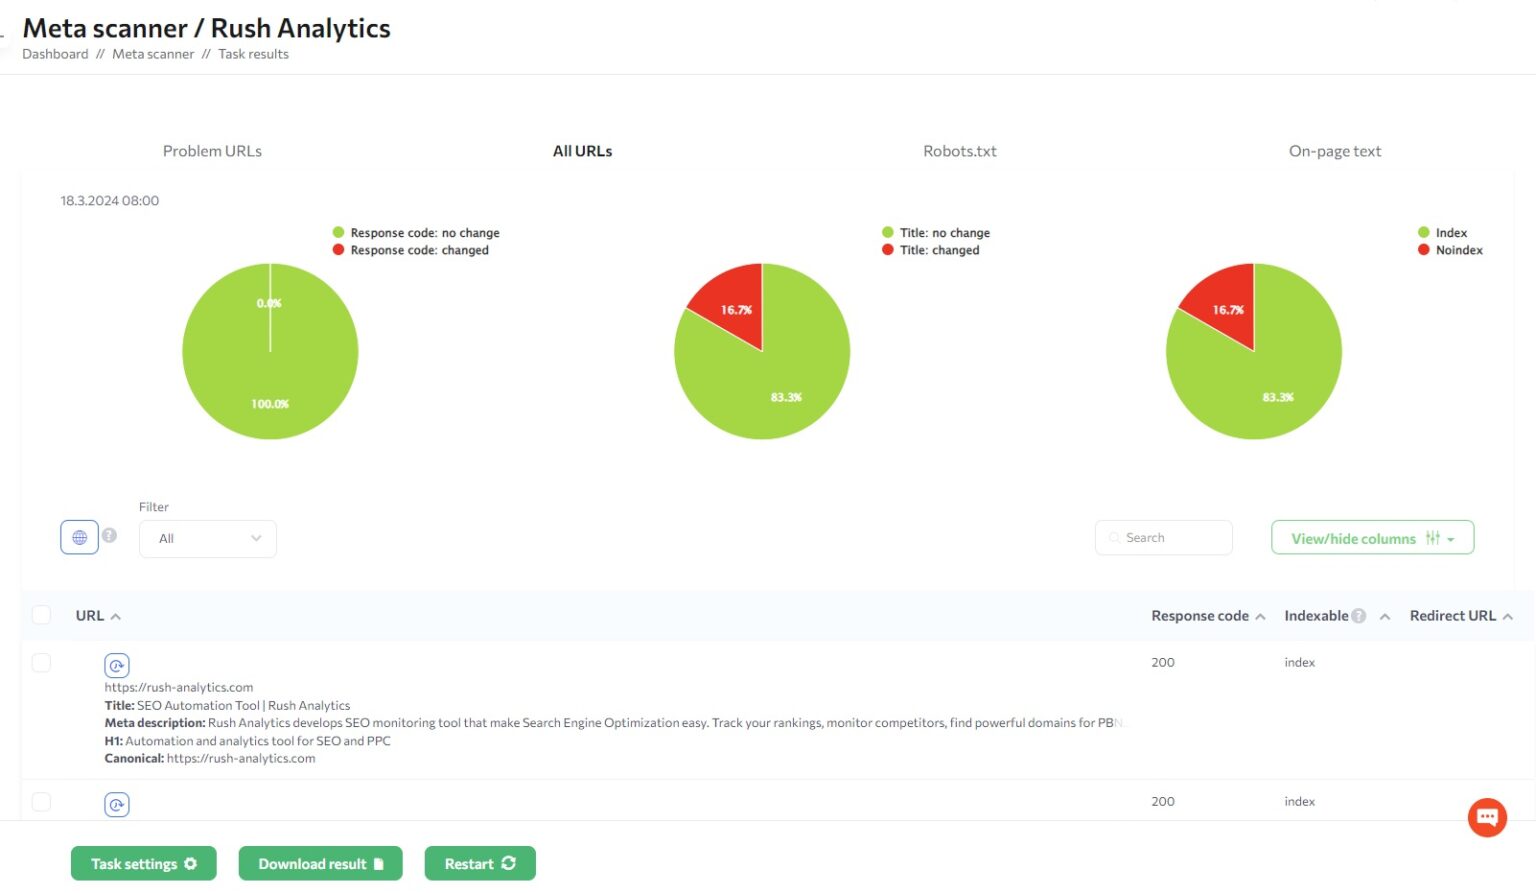Open the chat widget in the bottom right corner
This screenshot has width=1536, height=893.
pyautogui.click(x=1487, y=817)
